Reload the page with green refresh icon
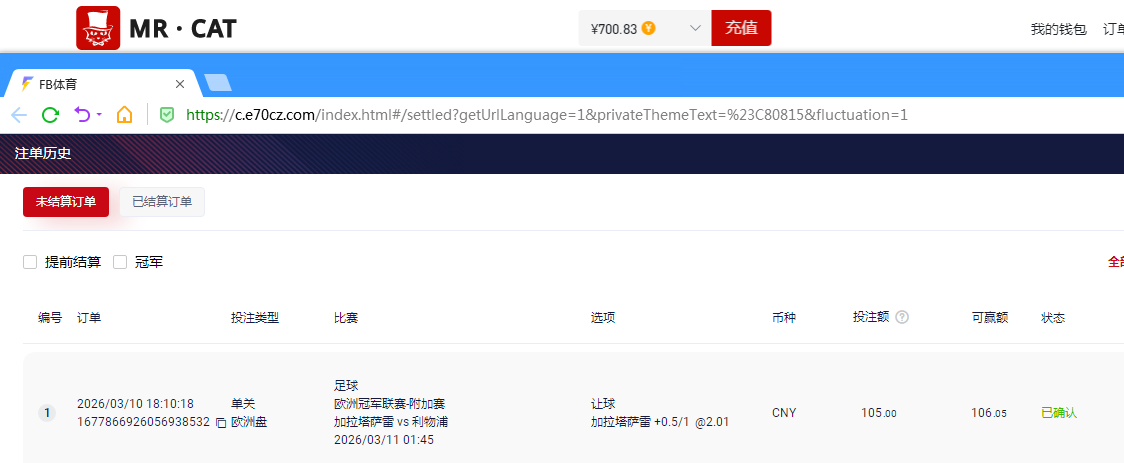1124x463 pixels. pyautogui.click(x=50, y=115)
